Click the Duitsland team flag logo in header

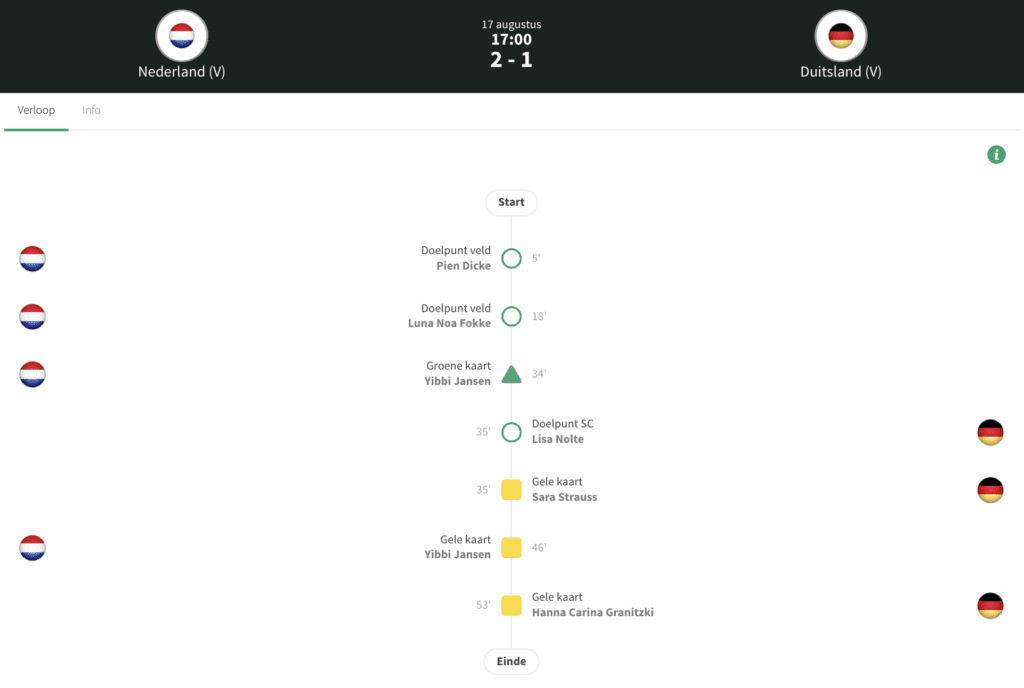[x=841, y=37]
